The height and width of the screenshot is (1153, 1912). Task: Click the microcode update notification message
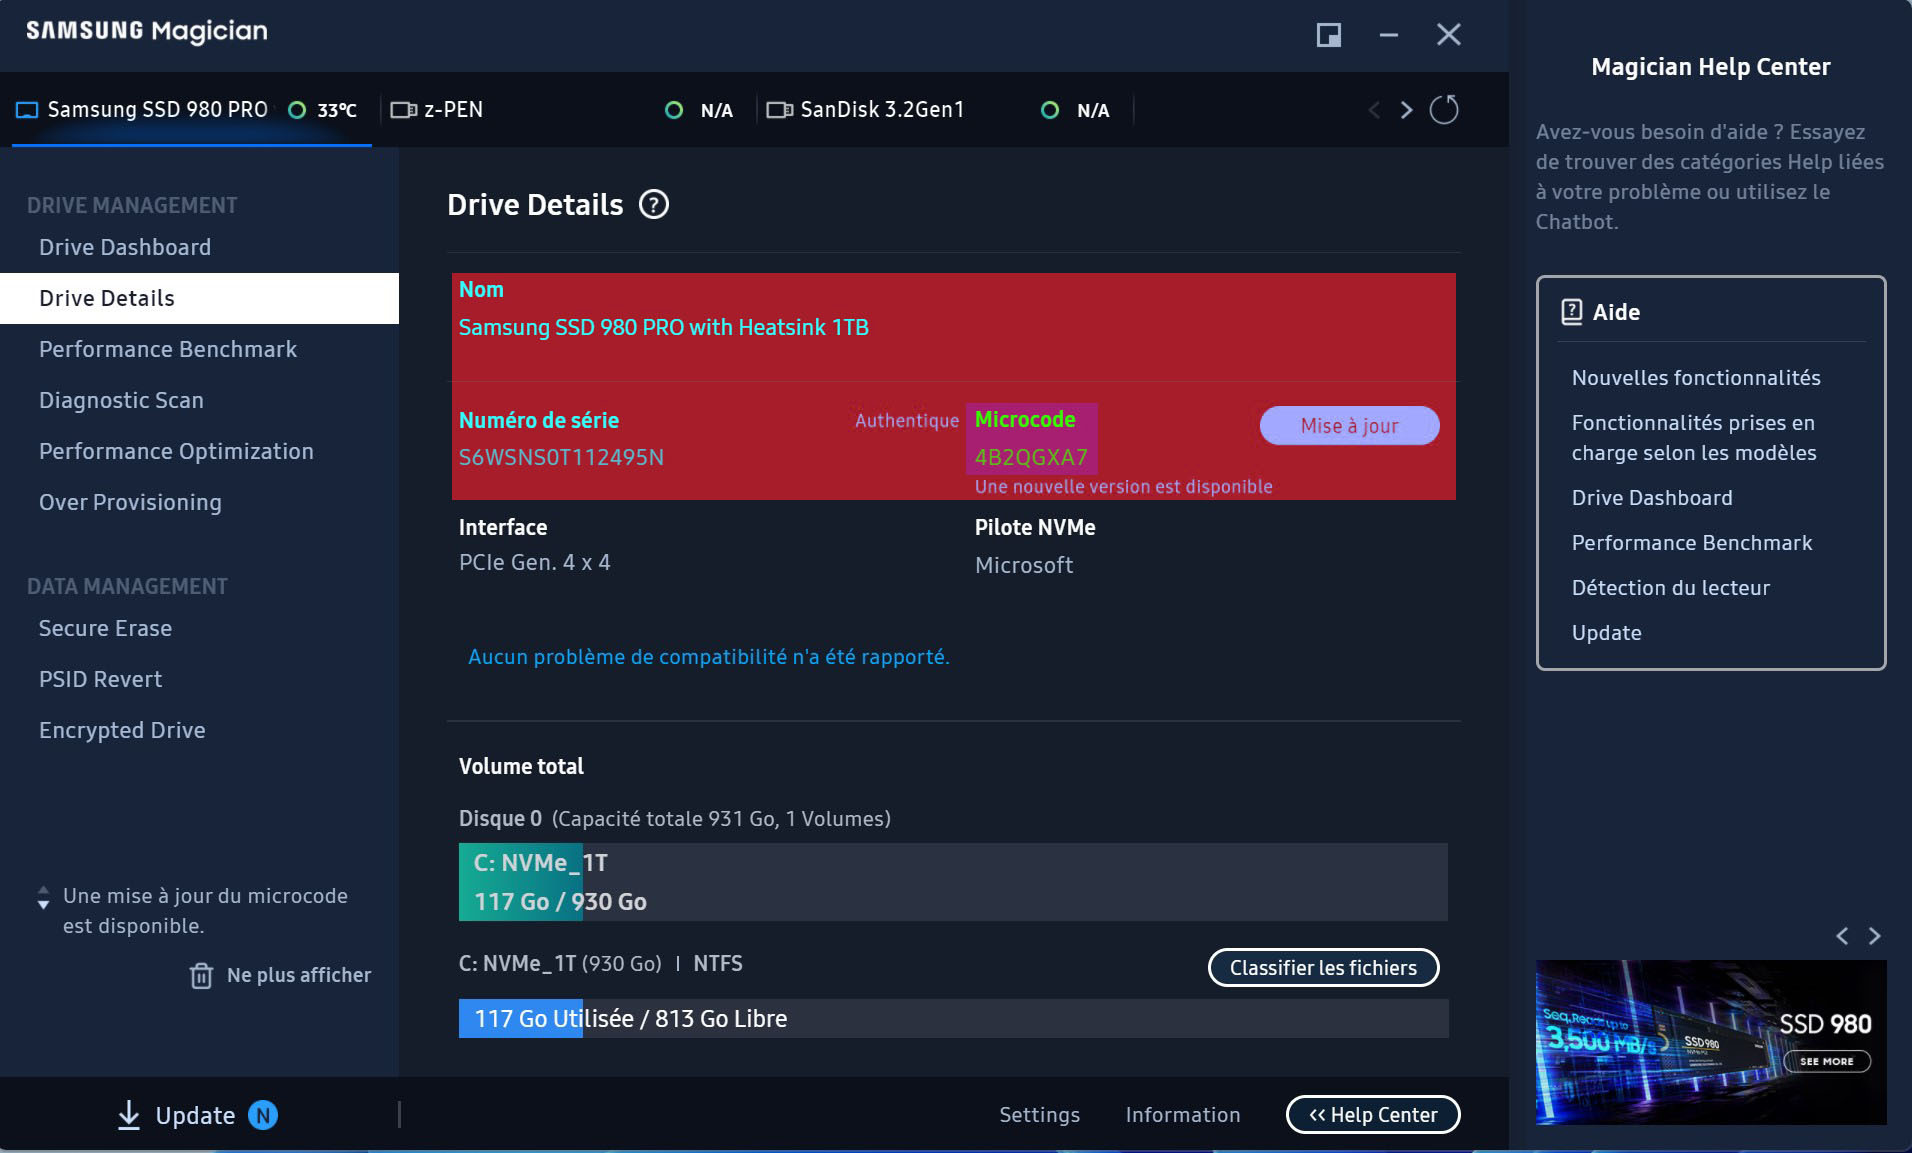[x=205, y=911]
